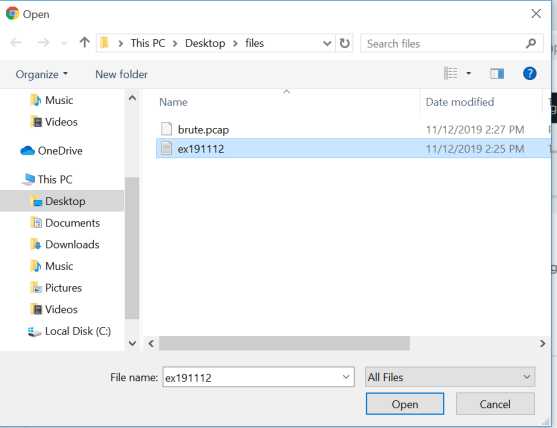This screenshot has height=428, width=557.
Task: Open Local Disk (C:) in sidebar
Action: pyautogui.click(x=69, y=331)
